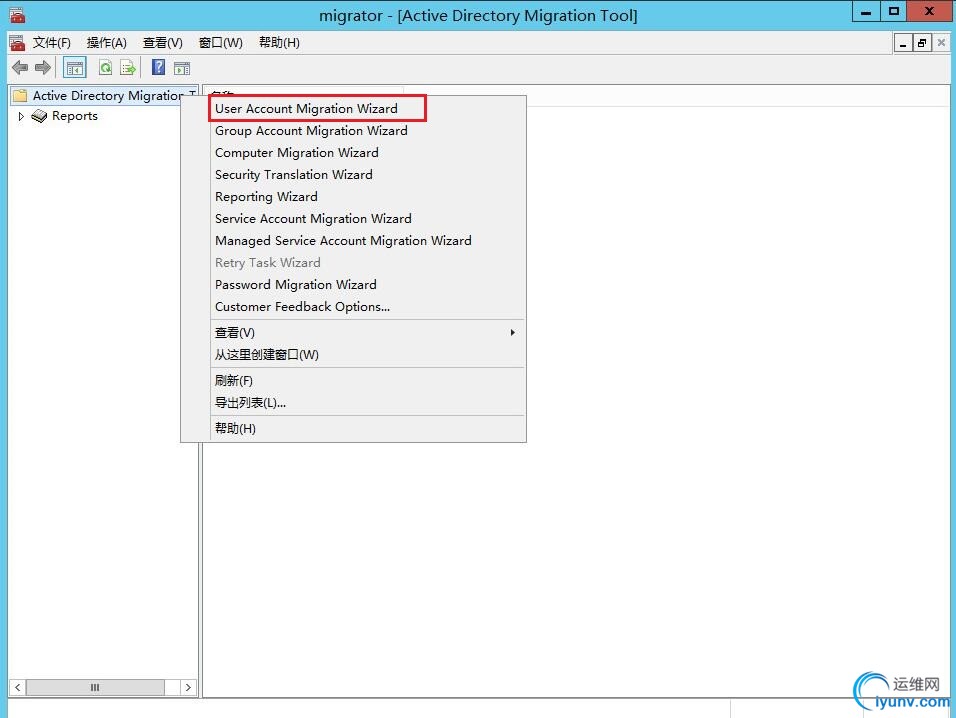956x718 pixels.
Task: Open the 查看(V) menu in menu bar
Action: click(163, 43)
